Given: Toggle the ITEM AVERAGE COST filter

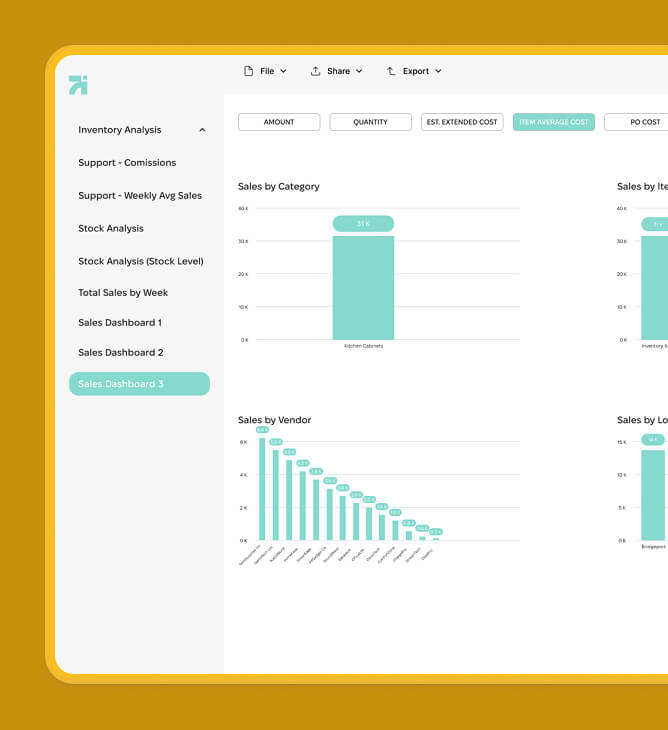Looking at the screenshot, I should pos(553,122).
